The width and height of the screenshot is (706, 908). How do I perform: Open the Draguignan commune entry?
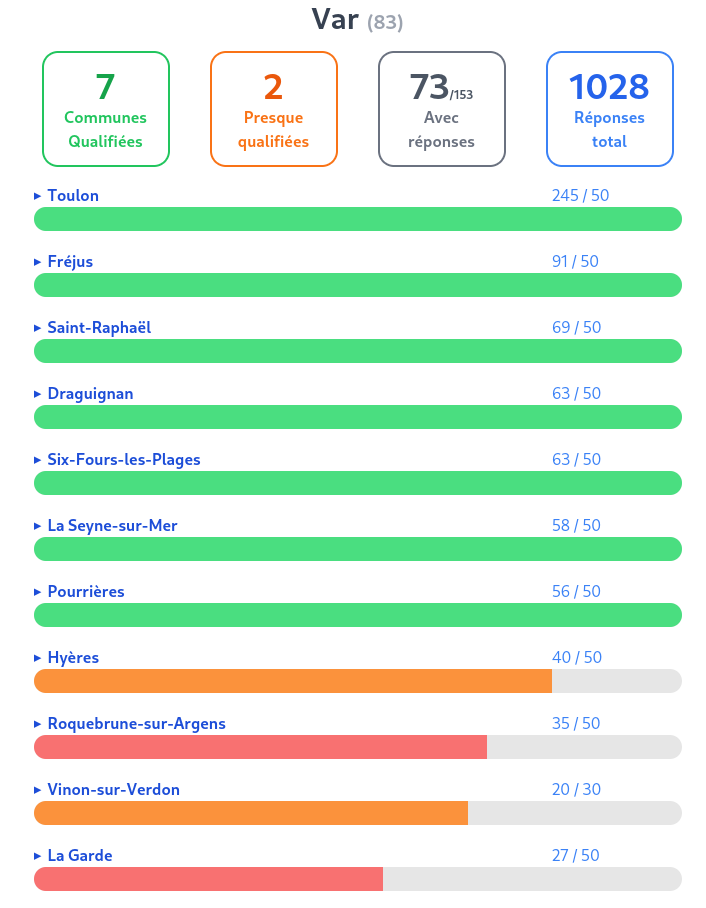90,394
